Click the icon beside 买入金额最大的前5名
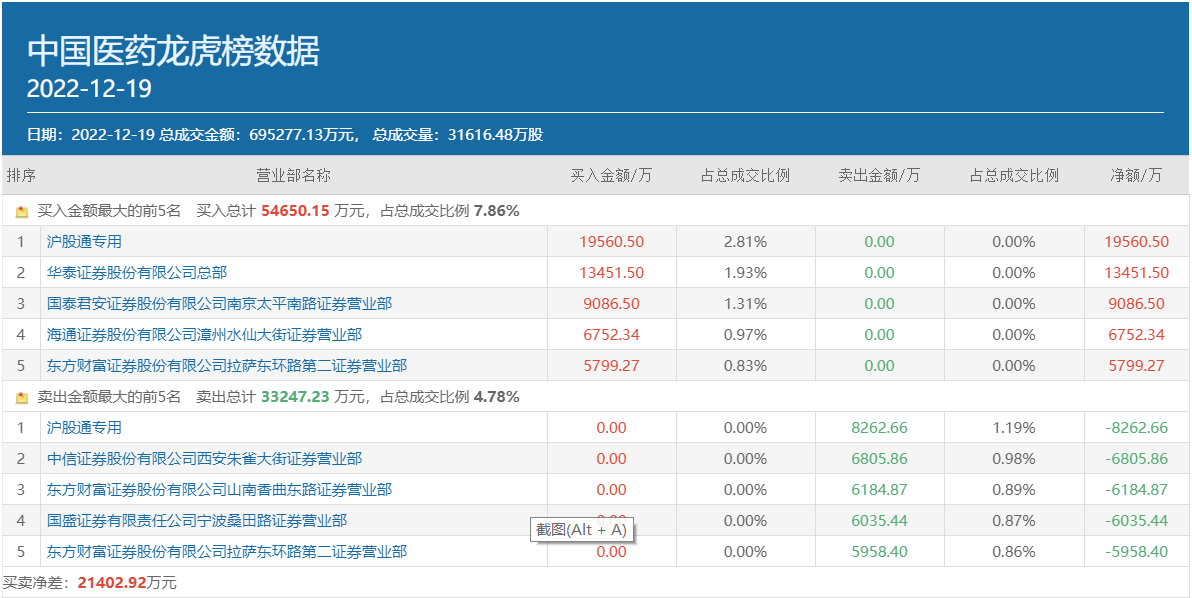Viewport: 1192px width, 598px height. 22,212
